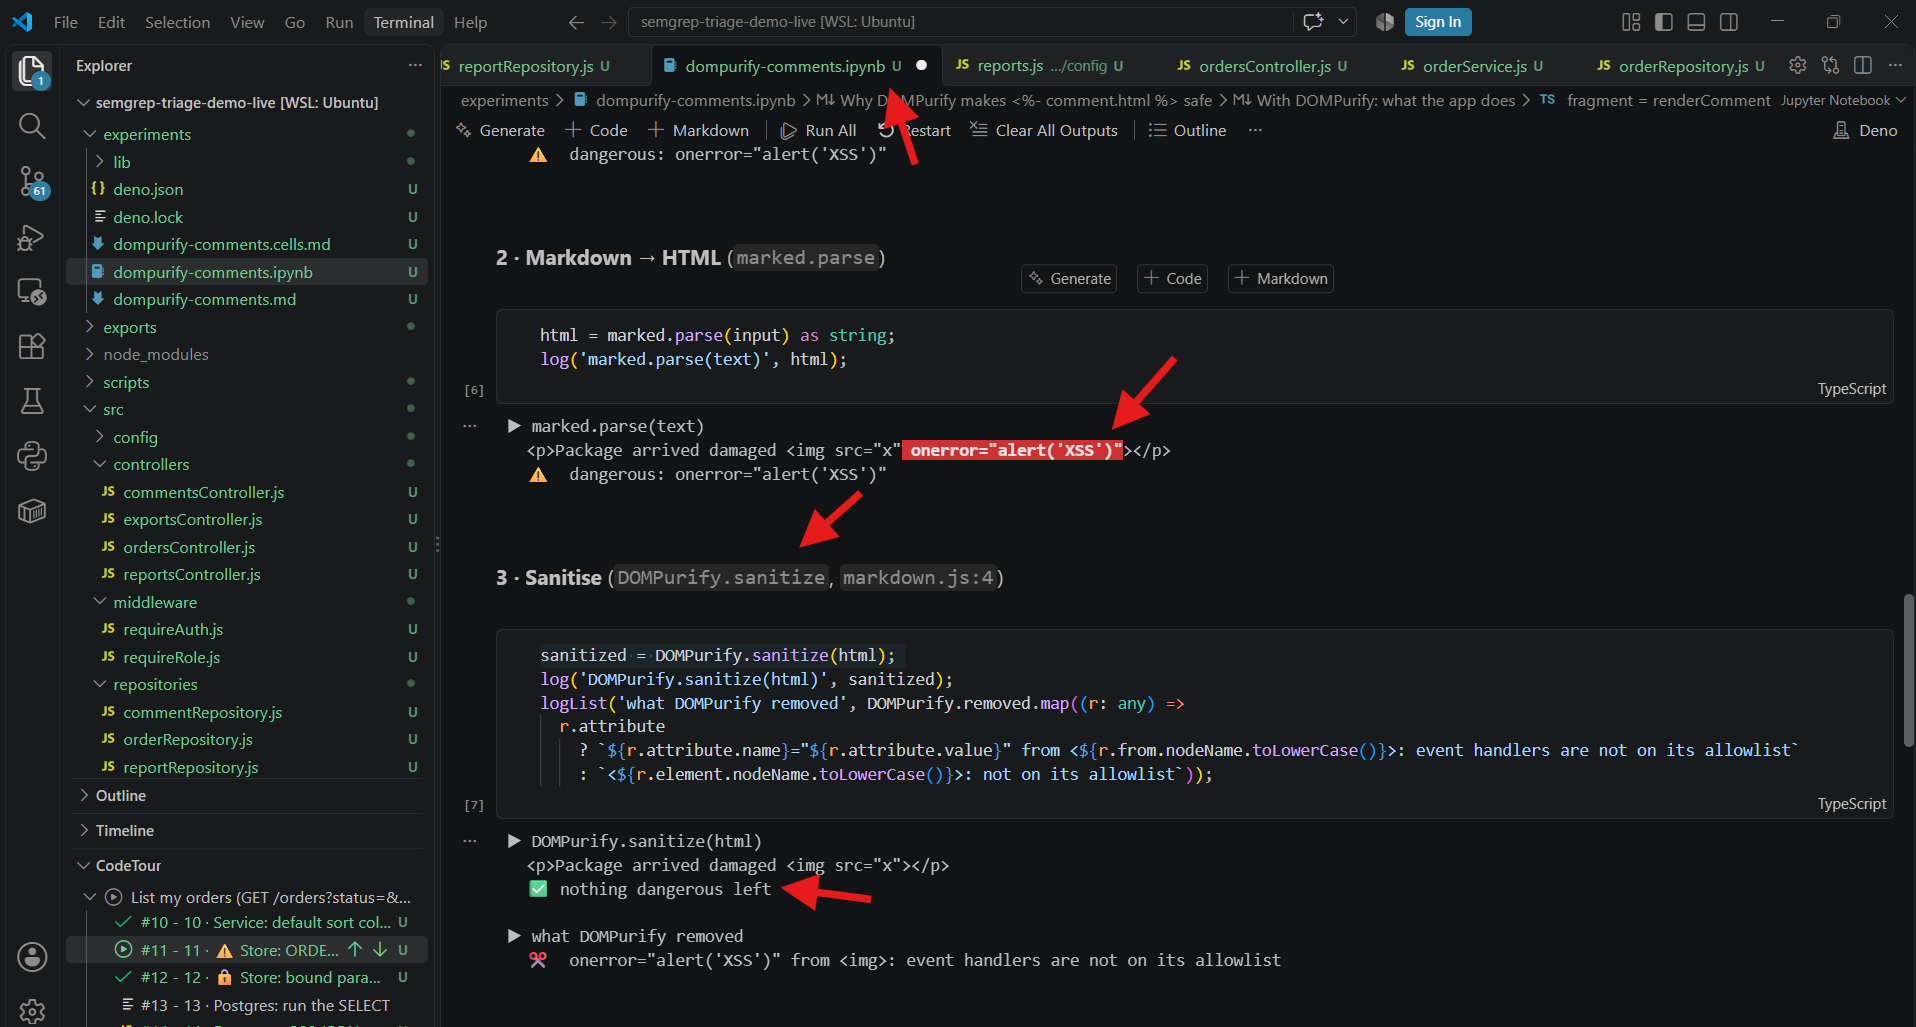This screenshot has height=1027, width=1916.
Task: Click the editor vertical scrollbar thumb
Action: pyautogui.click(x=1908, y=670)
